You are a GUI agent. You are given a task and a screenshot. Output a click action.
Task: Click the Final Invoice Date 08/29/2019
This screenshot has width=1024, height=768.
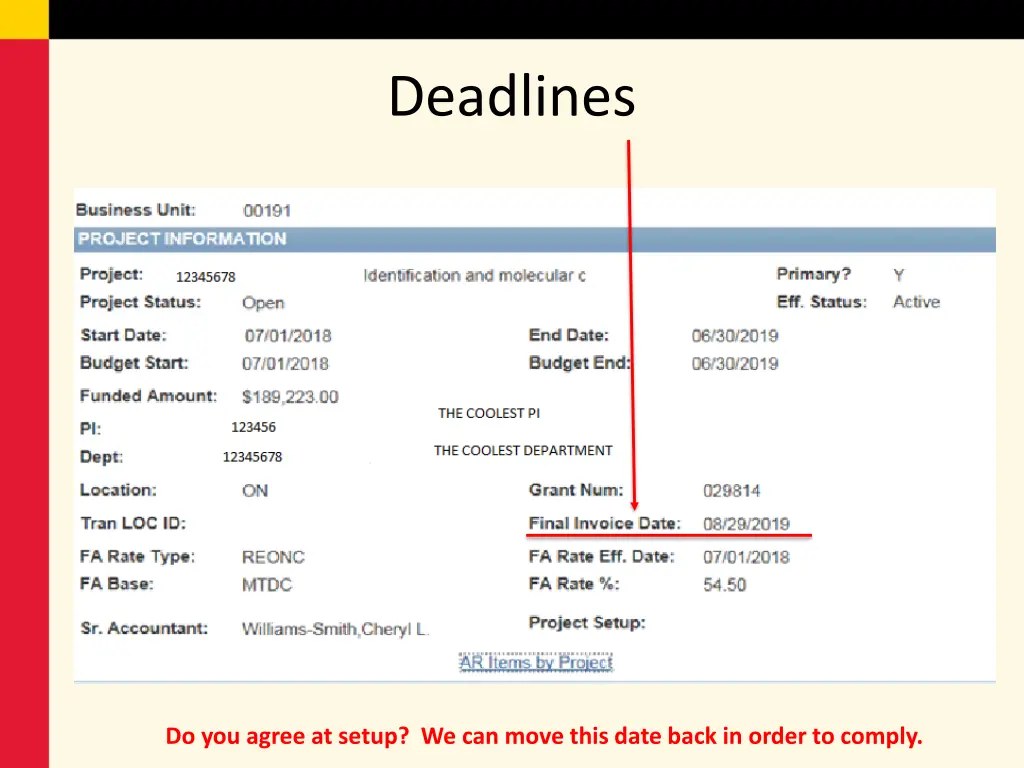[x=746, y=524]
